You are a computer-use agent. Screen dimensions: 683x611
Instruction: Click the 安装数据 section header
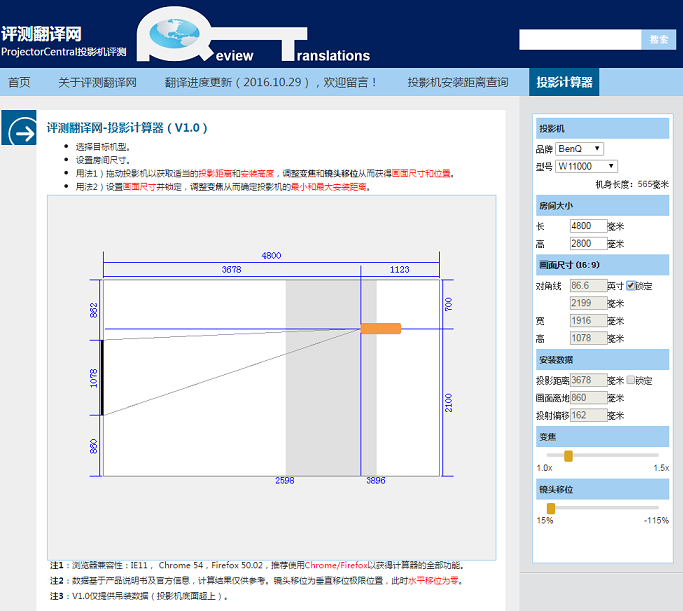[602, 360]
